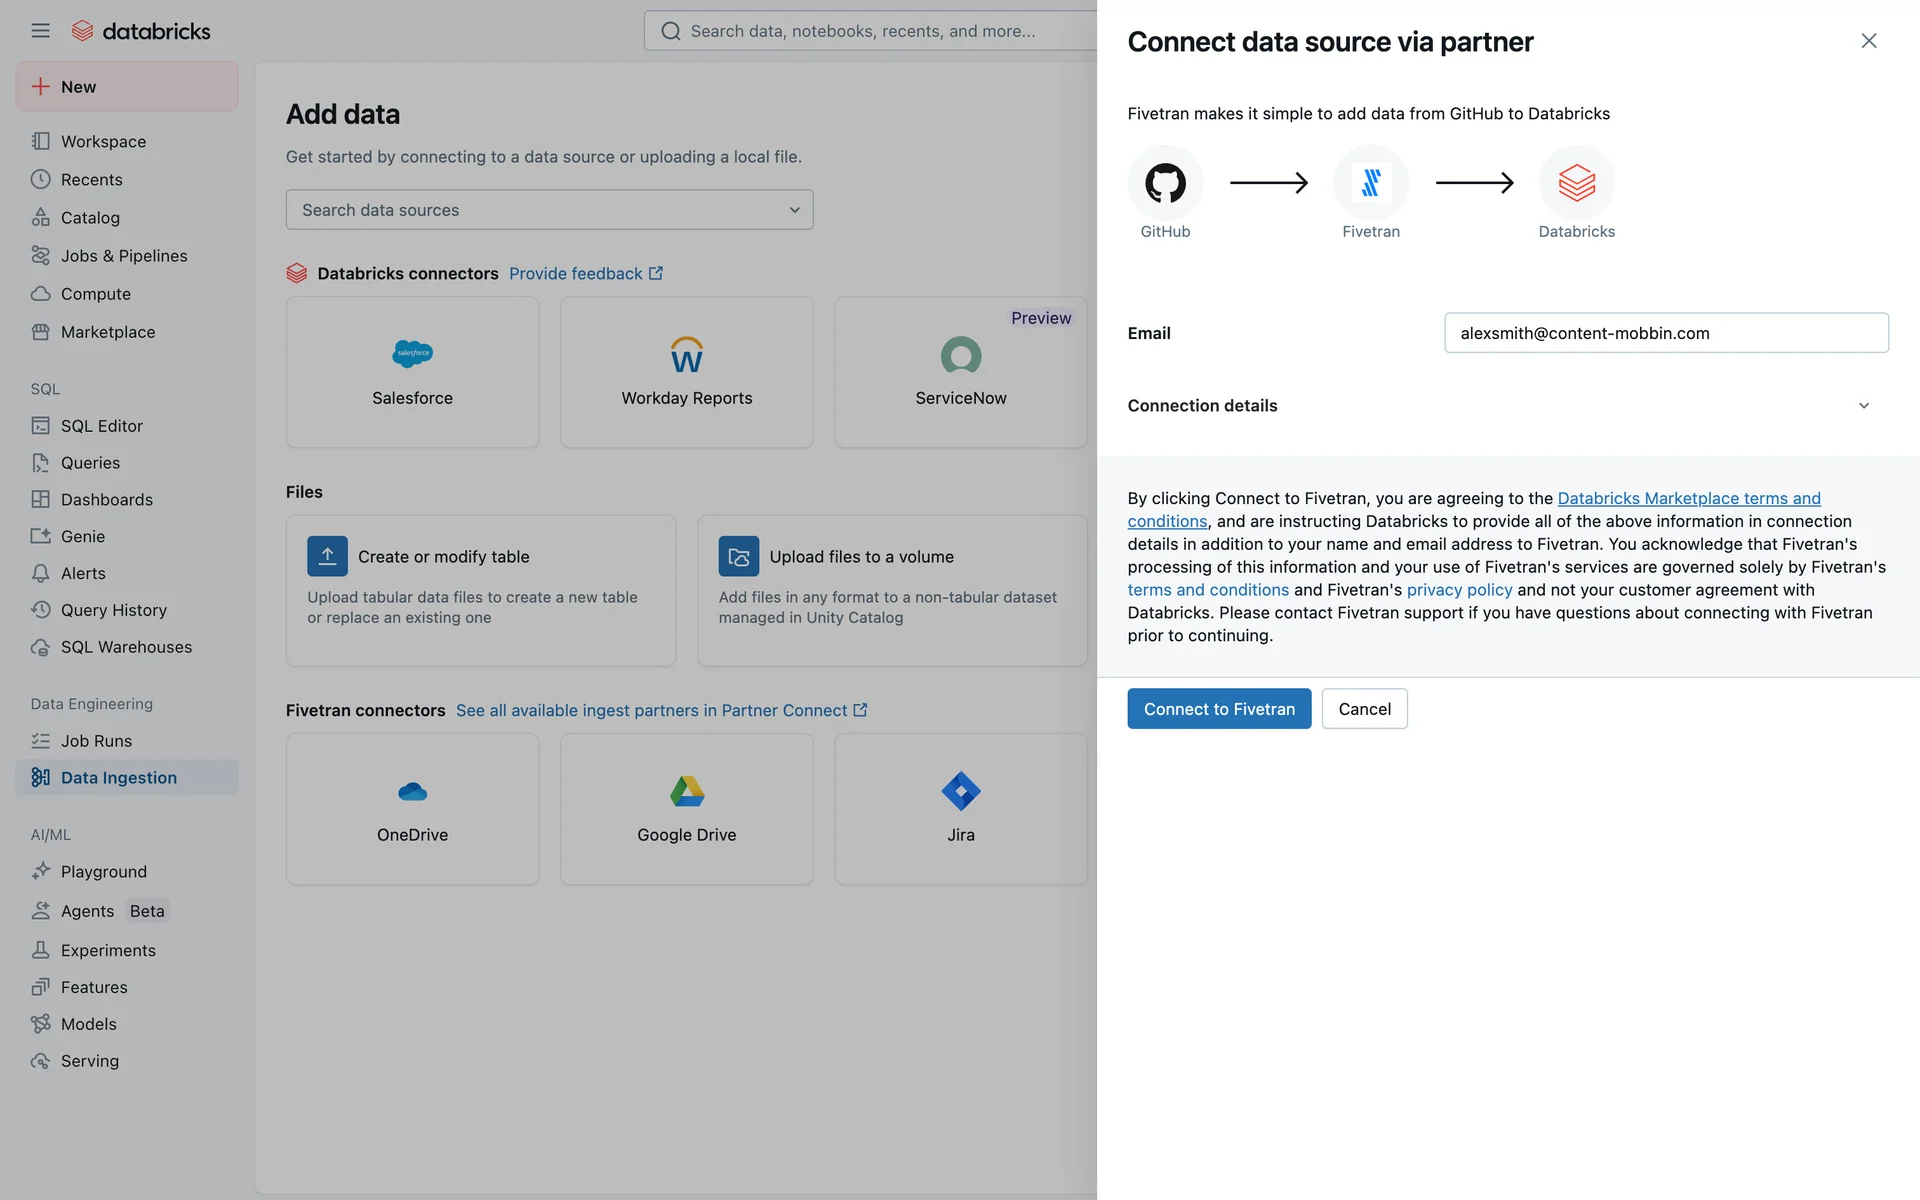Viewport: 1920px width, 1200px height.
Task: Open the Search data sources dropdown
Action: click(x=549, y=210)
